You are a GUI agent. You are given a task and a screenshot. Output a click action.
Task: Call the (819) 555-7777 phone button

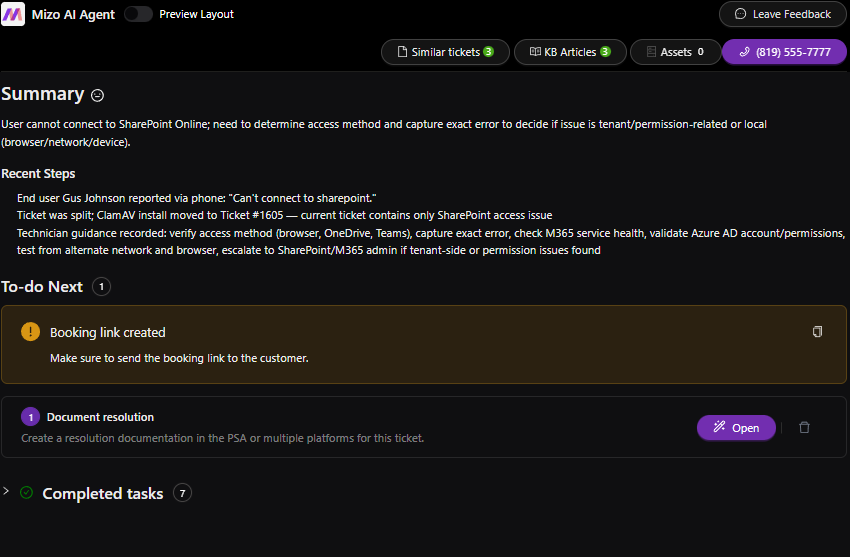783,52
